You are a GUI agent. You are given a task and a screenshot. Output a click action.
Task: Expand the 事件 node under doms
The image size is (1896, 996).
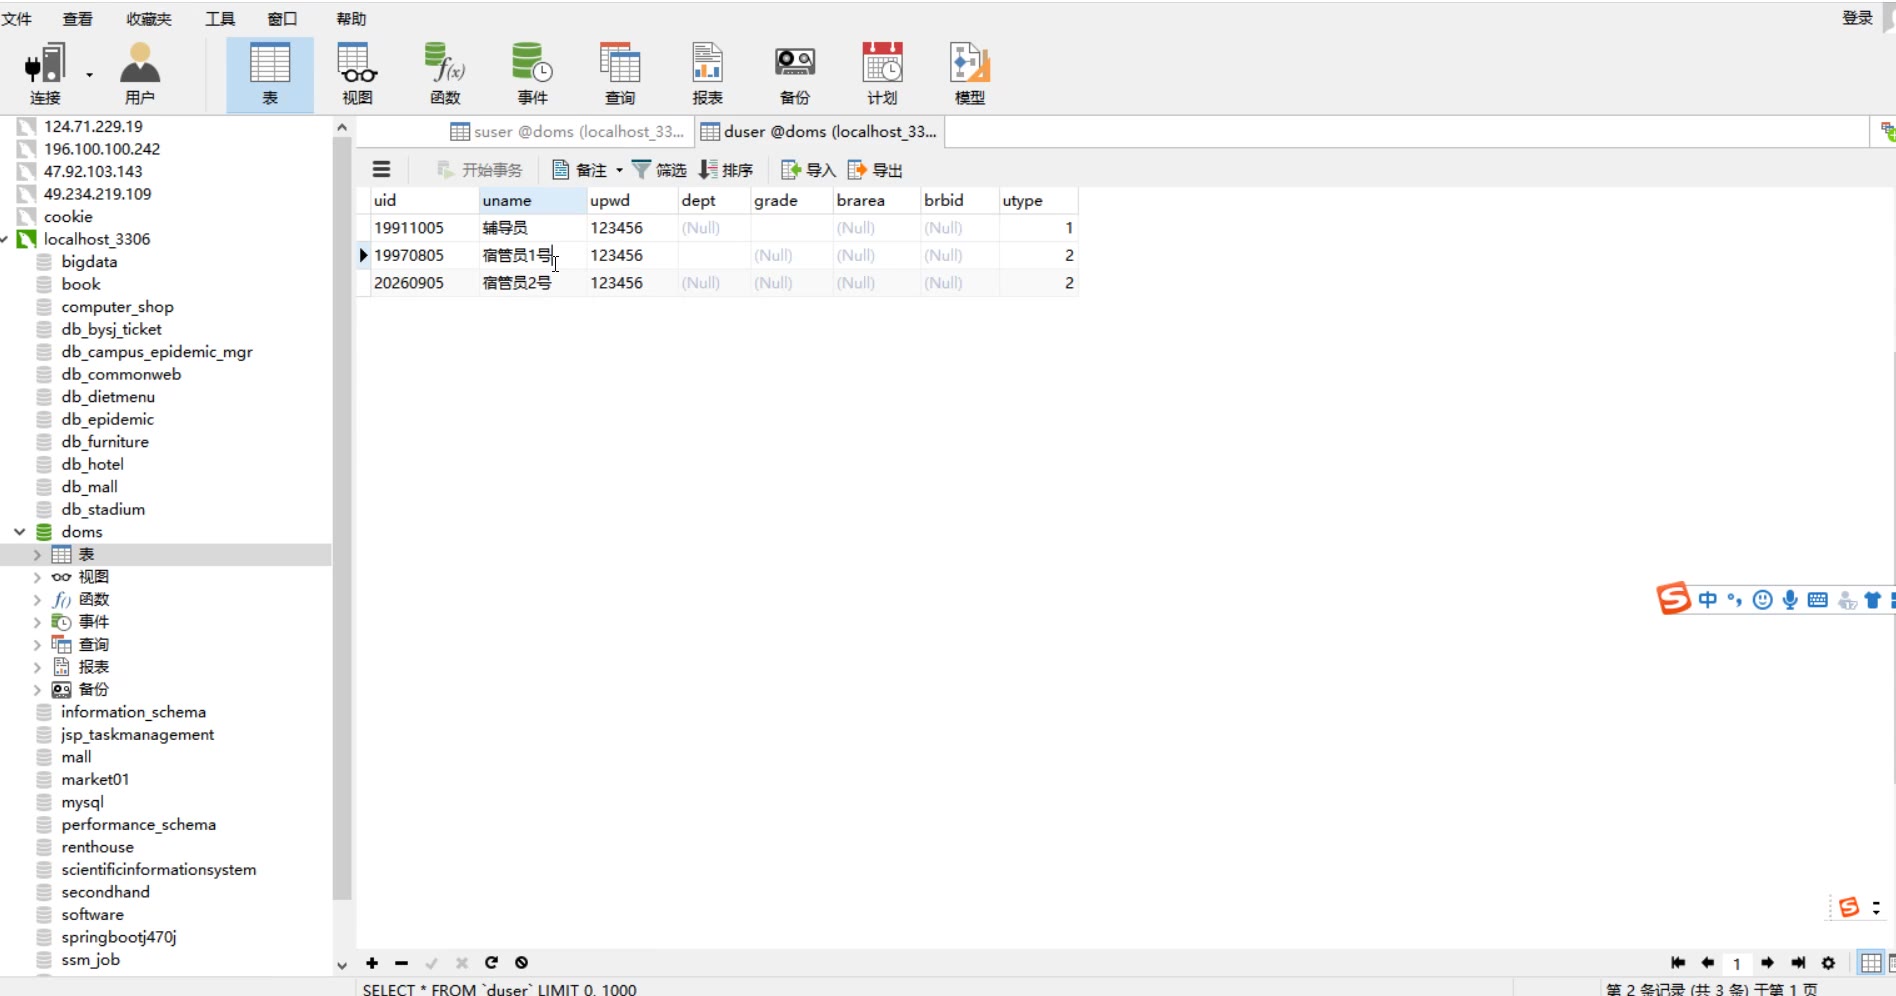37,622
